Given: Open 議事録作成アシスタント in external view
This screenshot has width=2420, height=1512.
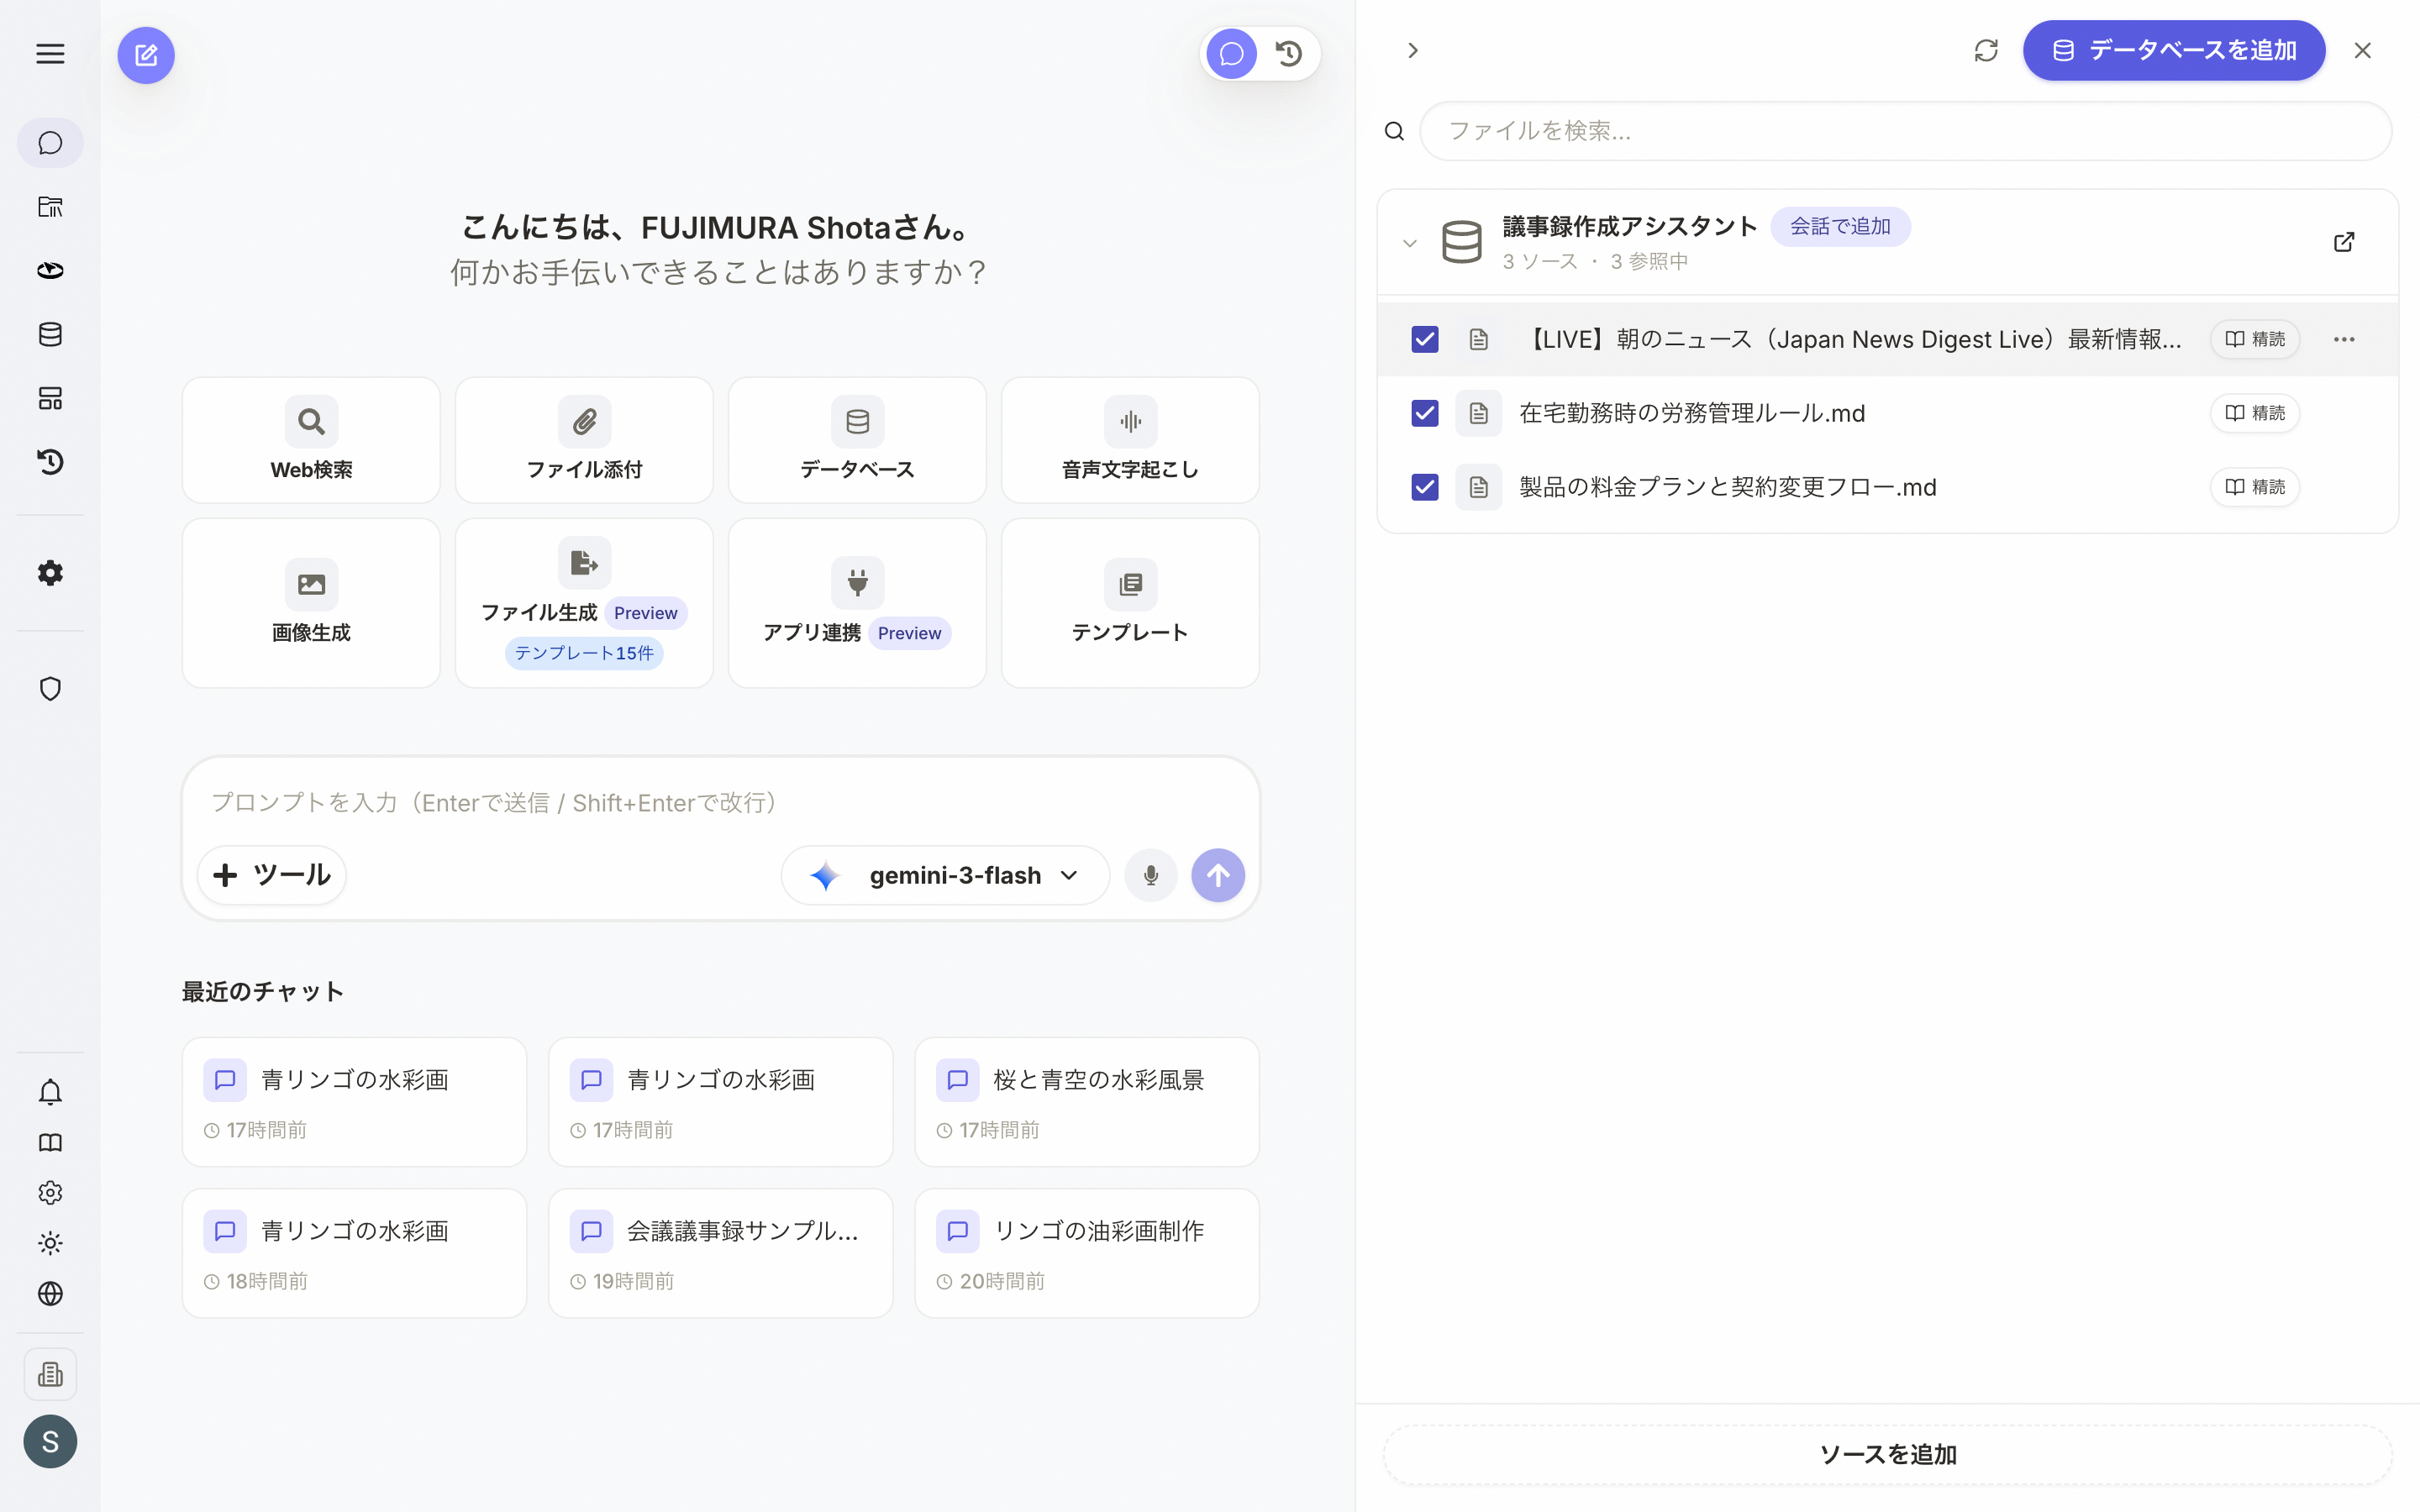Looking at the screenshot, I should (x=2344, y=242).
